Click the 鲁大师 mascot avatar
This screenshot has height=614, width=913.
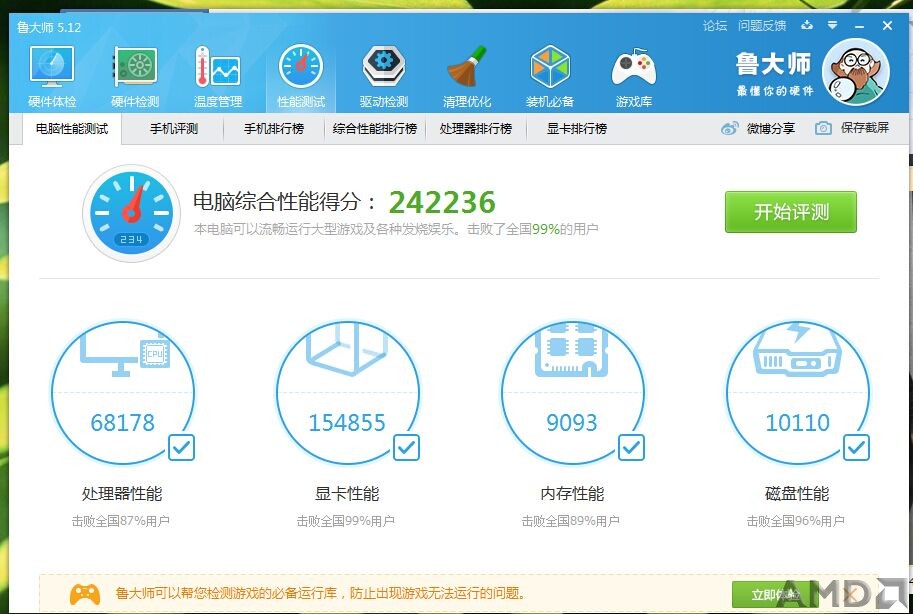[x=855, y=72]
